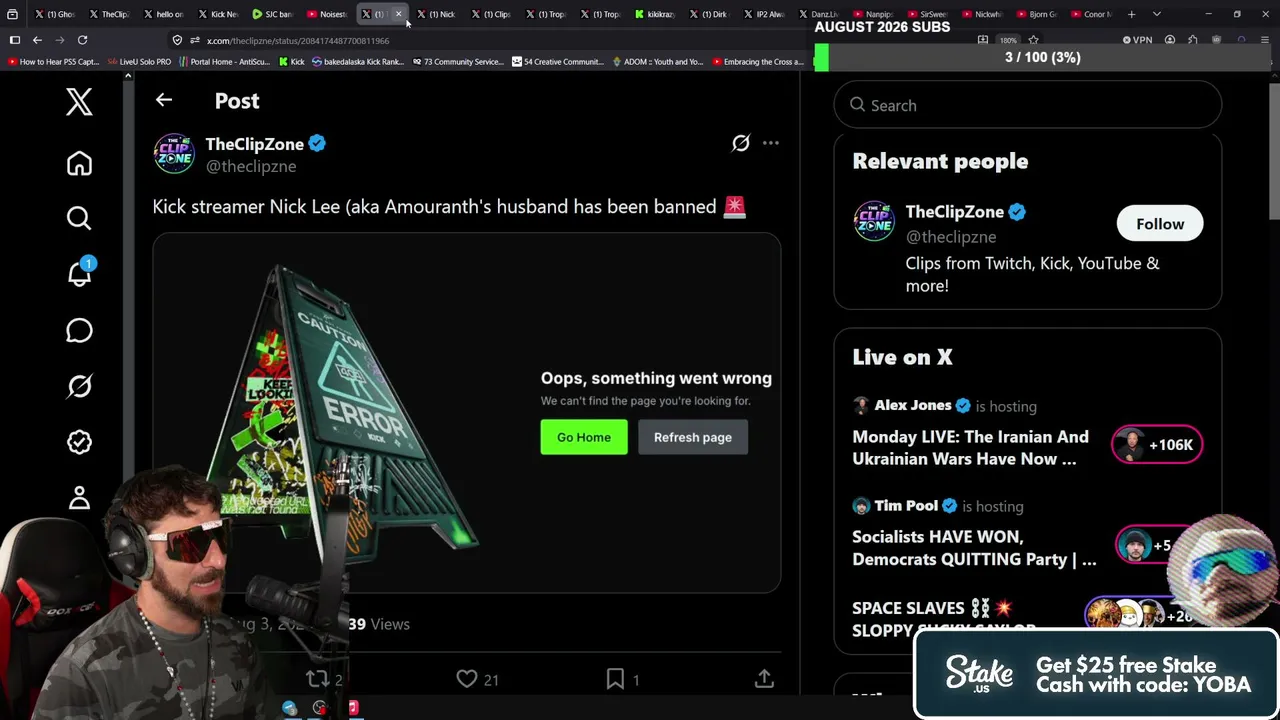Toggle the browser VPN button
The width and height of the screenshot is (1280, 720).
1137,40
